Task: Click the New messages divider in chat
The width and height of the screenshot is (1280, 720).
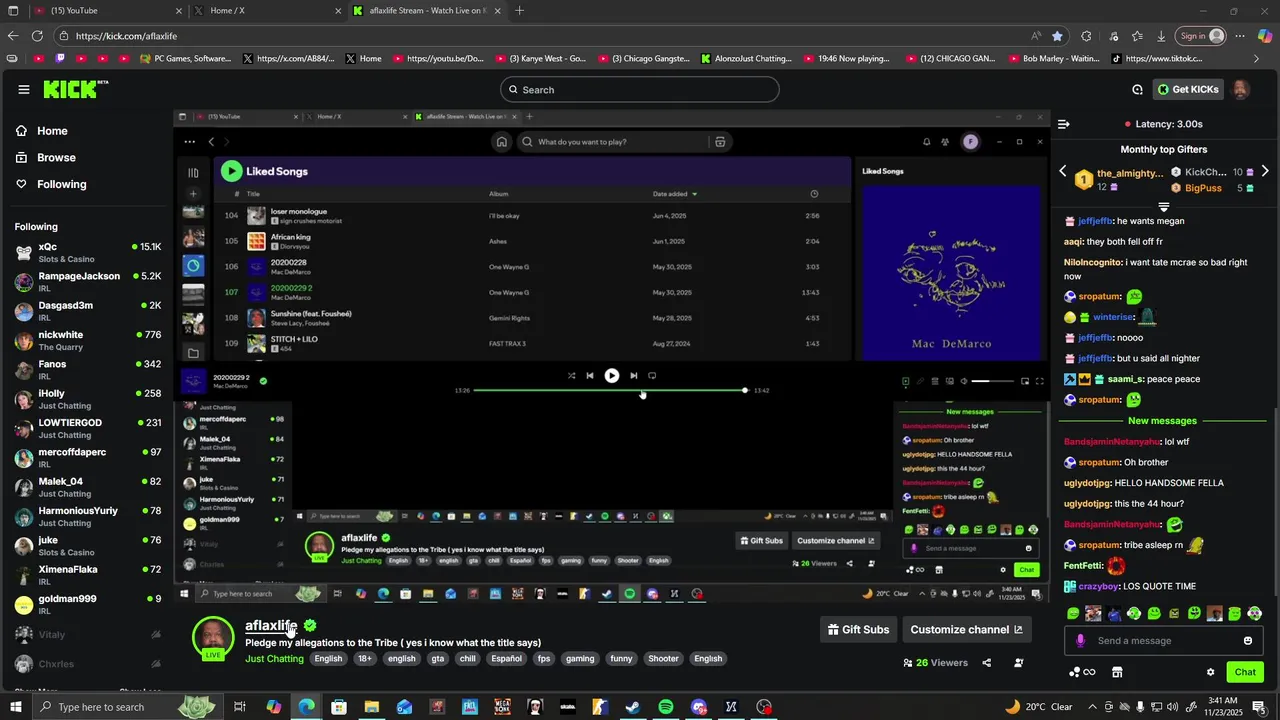Action: pos(1162,421)
